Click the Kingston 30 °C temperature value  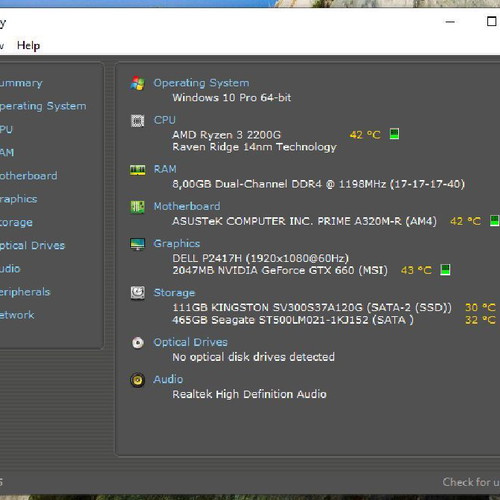[x=480, y=307]
